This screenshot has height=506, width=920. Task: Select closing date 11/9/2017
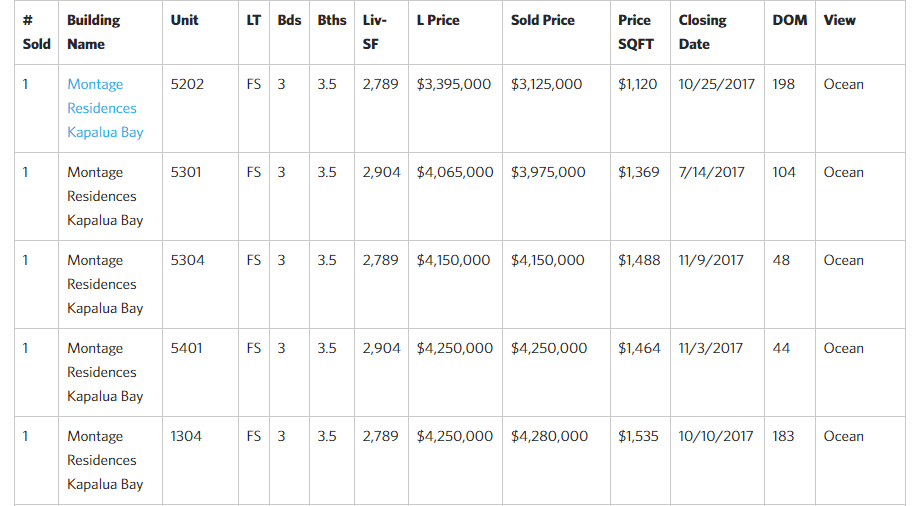point(711,261)
